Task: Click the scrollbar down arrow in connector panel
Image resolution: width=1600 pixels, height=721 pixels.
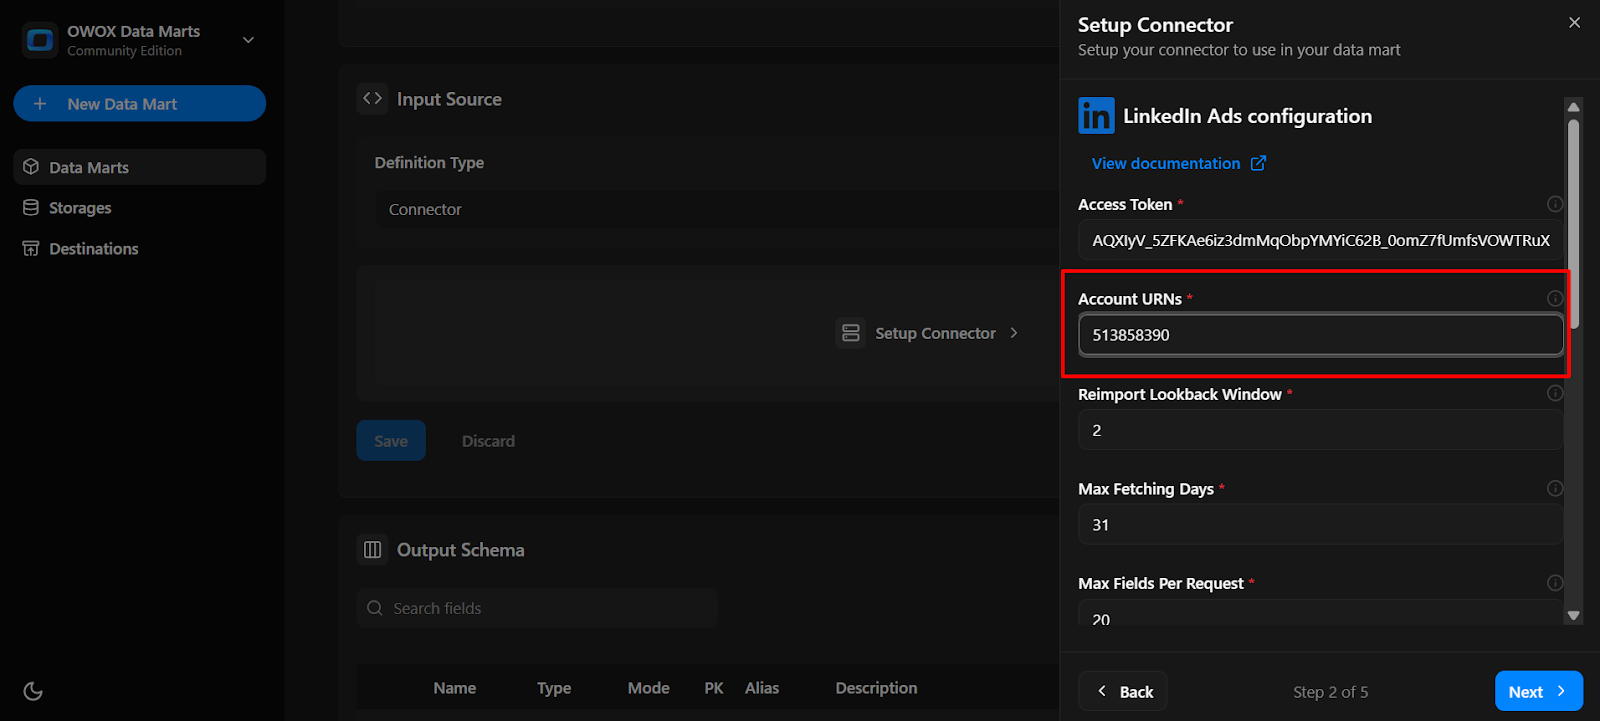Action: (x=1574, y=616)
